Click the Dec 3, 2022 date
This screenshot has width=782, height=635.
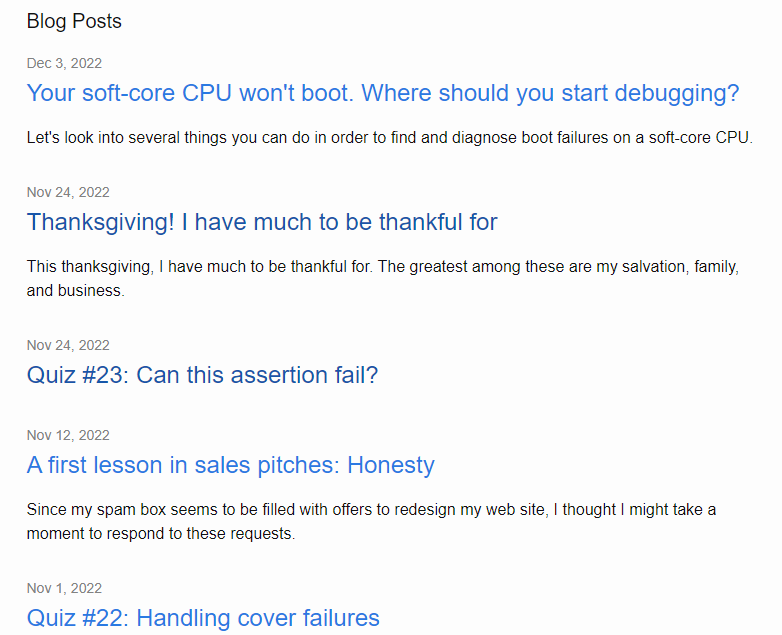[64, 63]
